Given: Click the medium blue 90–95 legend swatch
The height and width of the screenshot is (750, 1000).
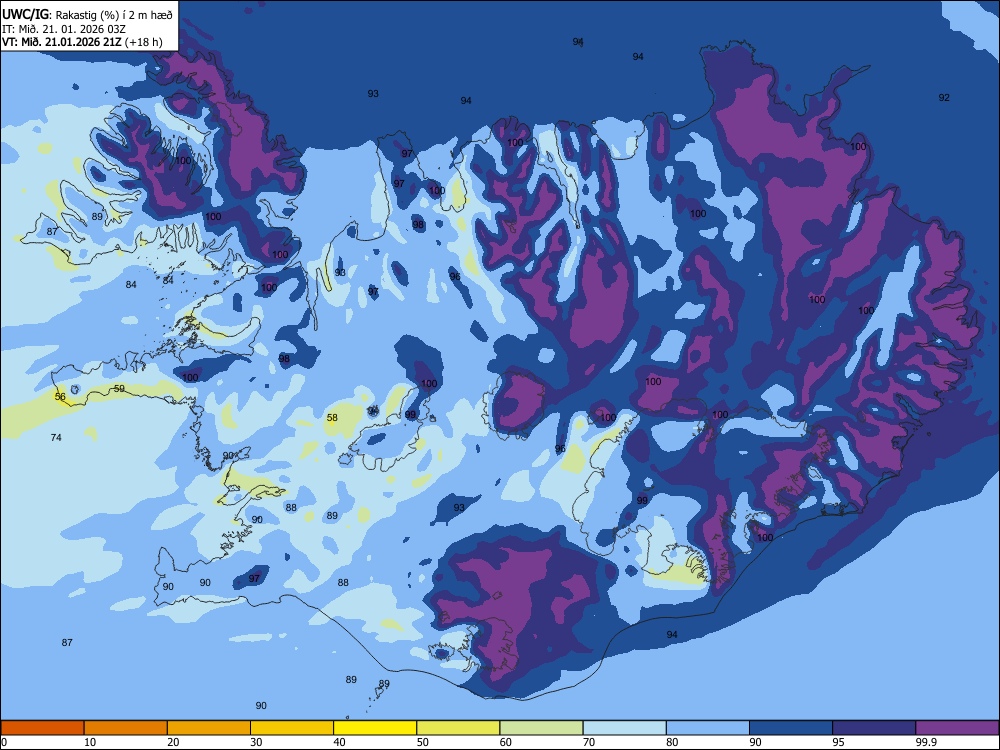Looking at the screenshot, I should (x=791, y=728).
